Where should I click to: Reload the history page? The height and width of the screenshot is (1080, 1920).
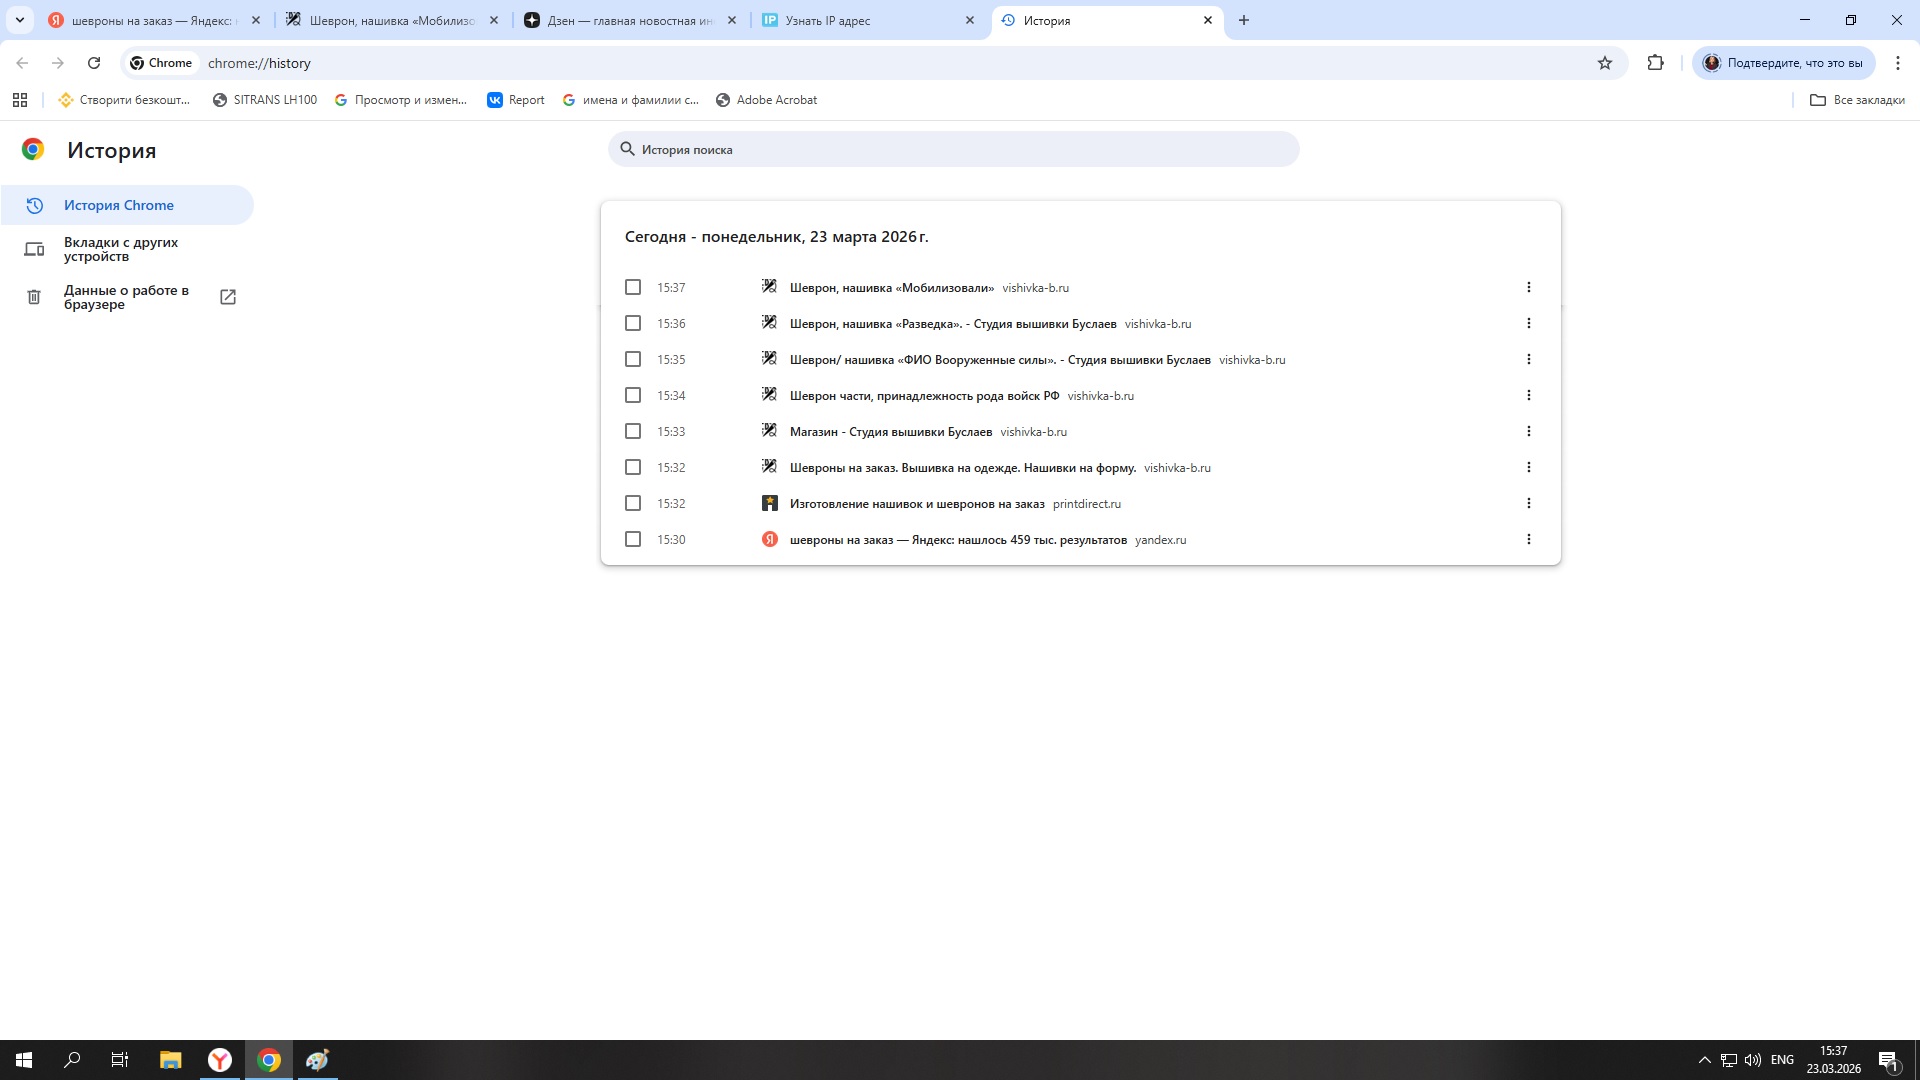pyautogui.click(x=94, y=63)
